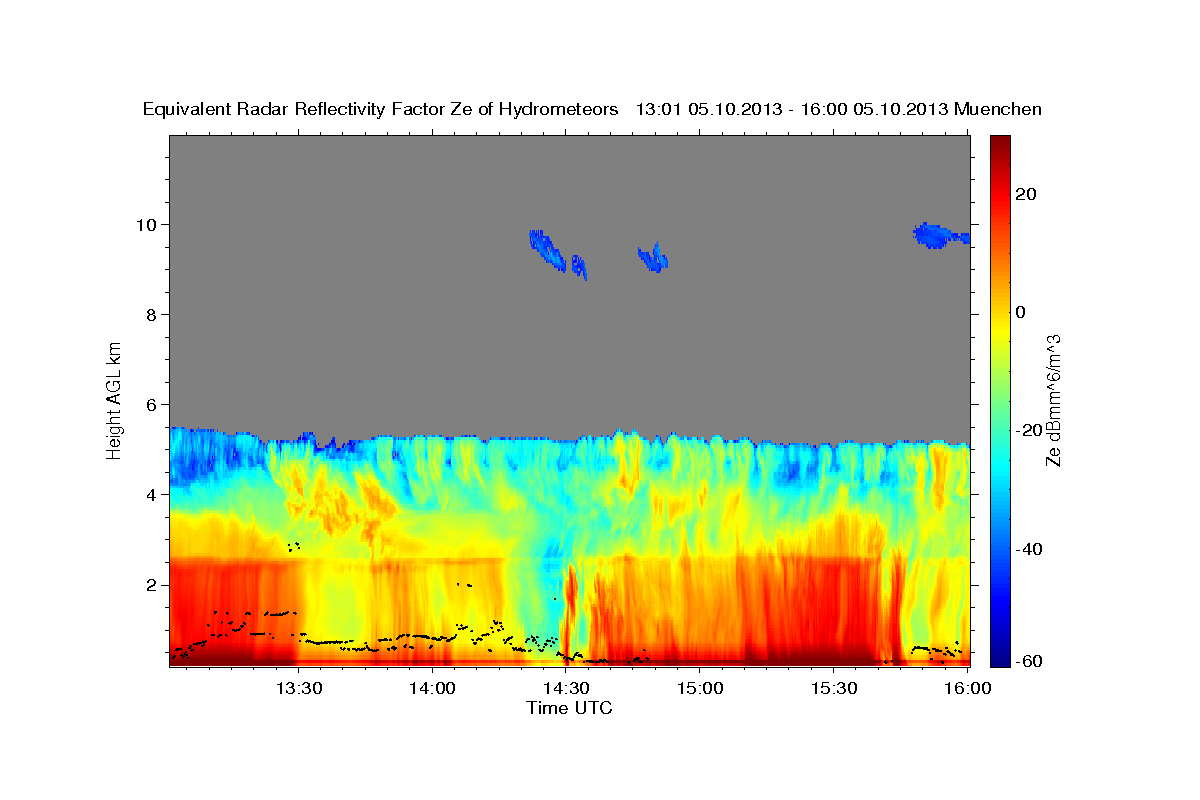Click the 'Muenchen' location label in title
1200x800 pixels.
pos(998,109)
